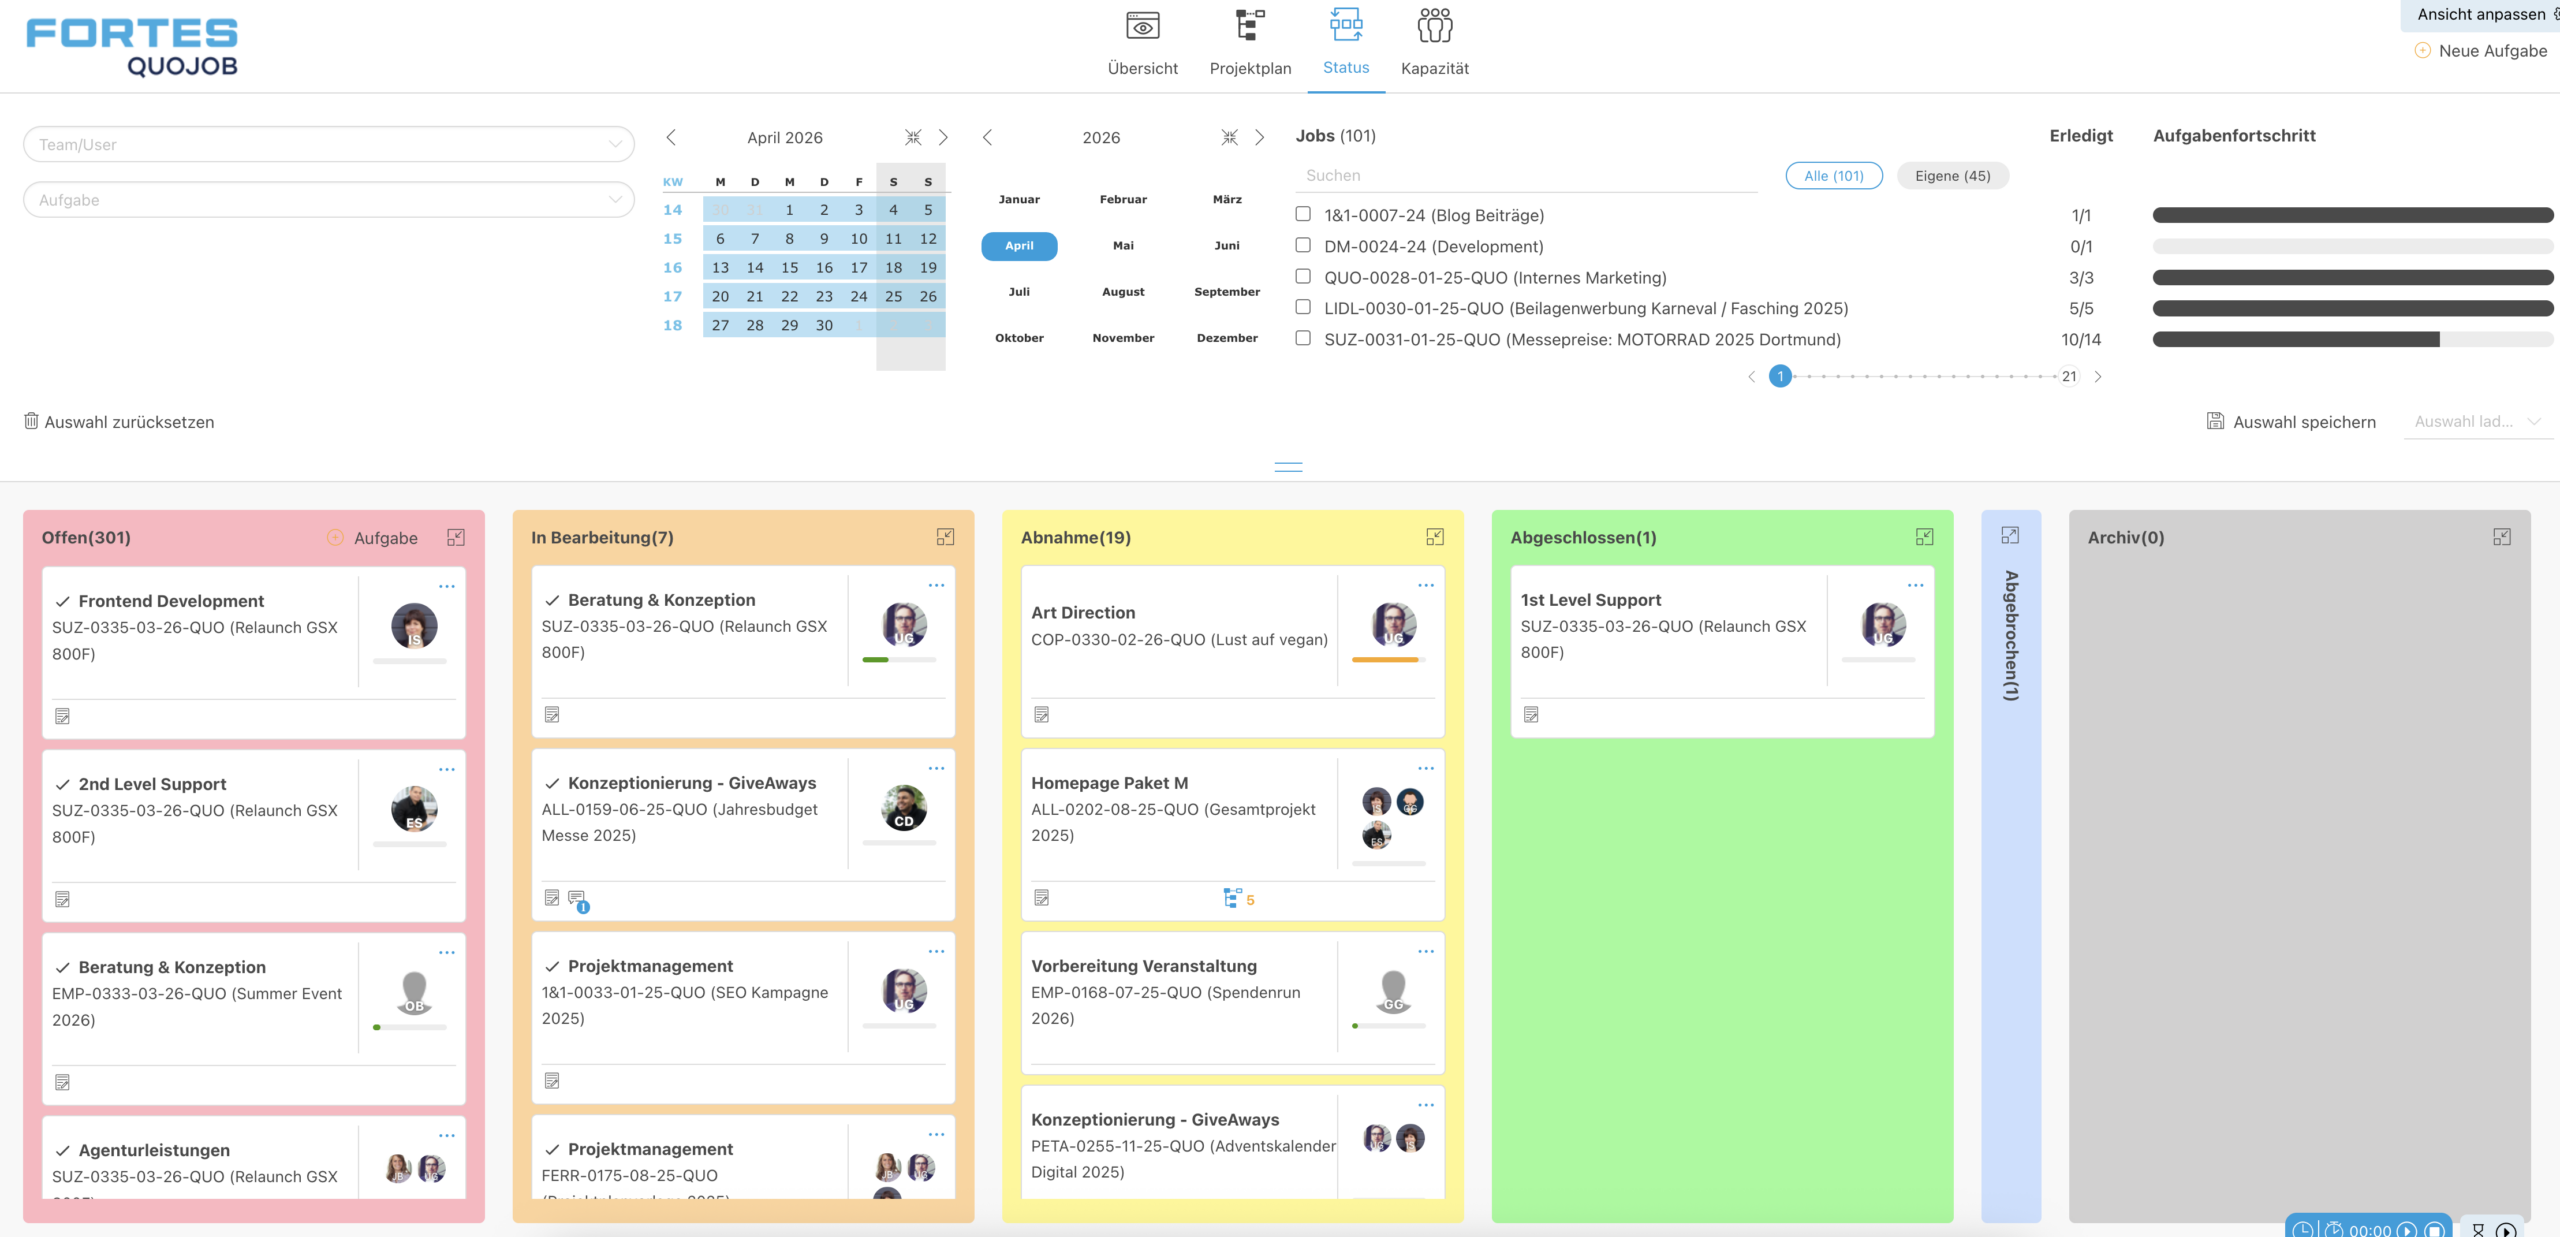Image resolution: width=2560 pixels, height=1237 pixels.
Task: Open the options menu on Art Direction card
Action: [x=1424, y=585]
